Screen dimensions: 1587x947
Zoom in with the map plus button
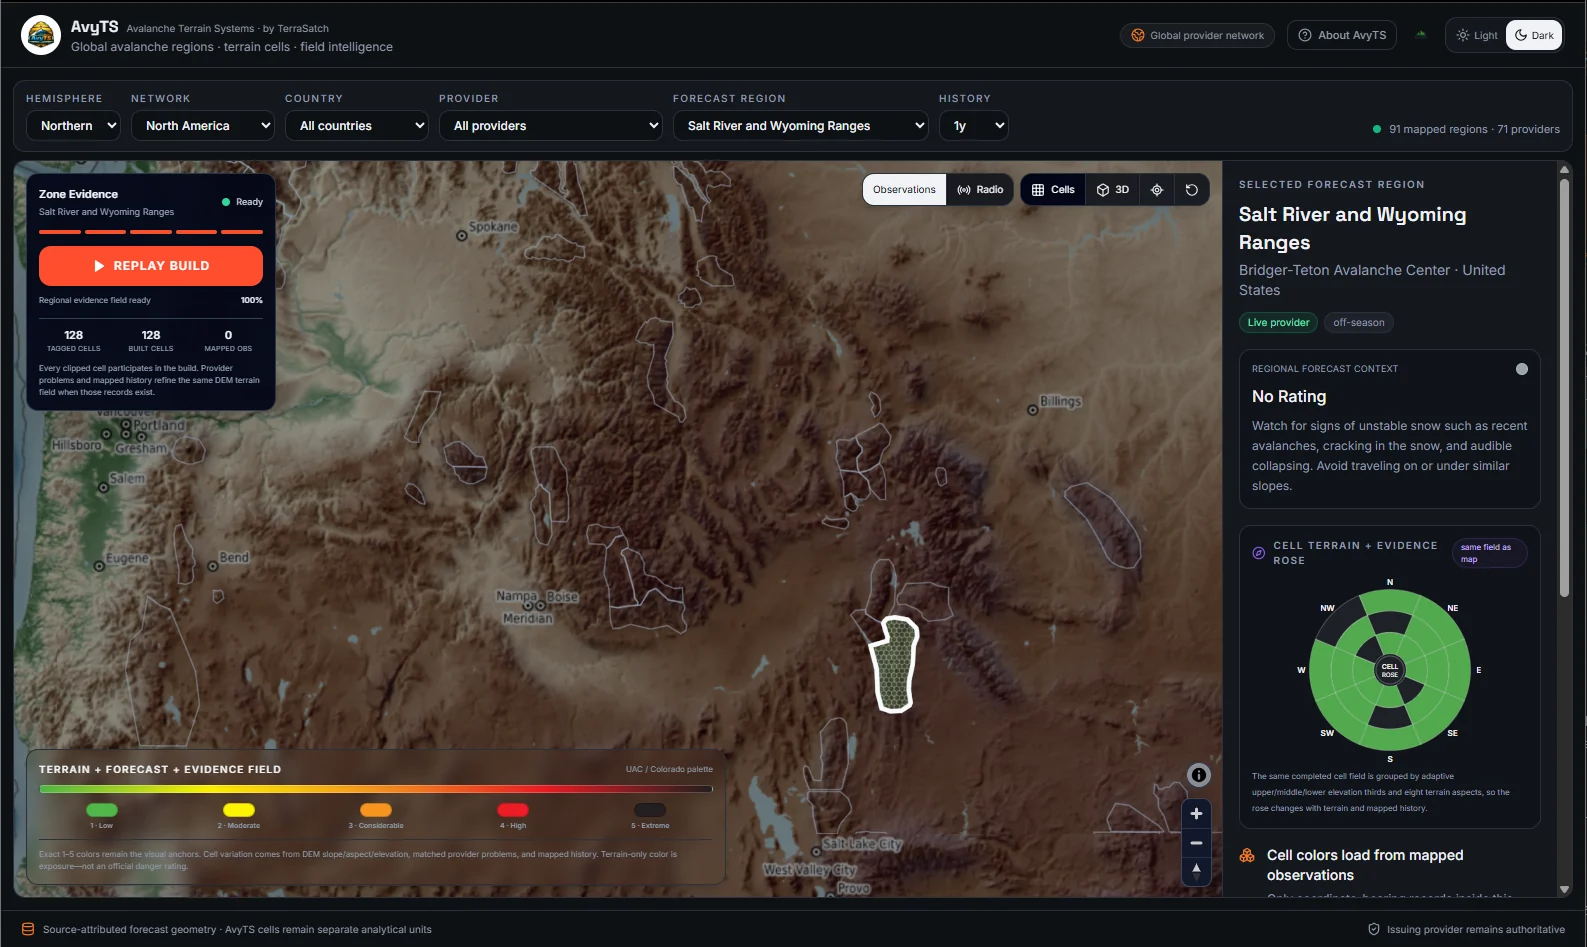point(1196,814)
